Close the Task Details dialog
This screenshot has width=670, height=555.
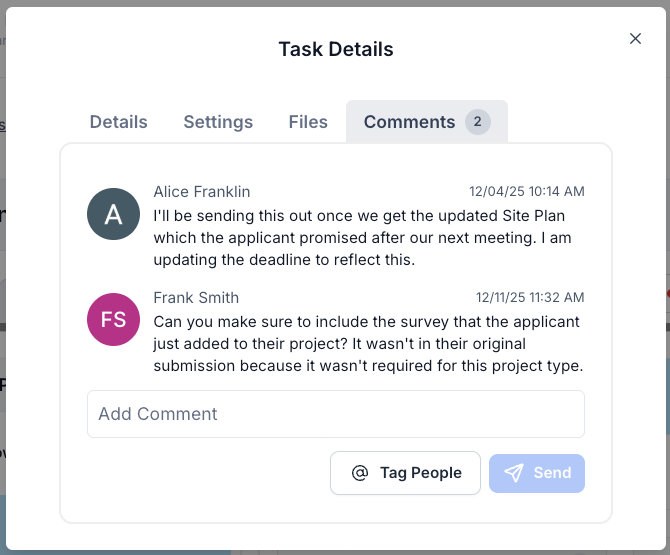point(635,39)
